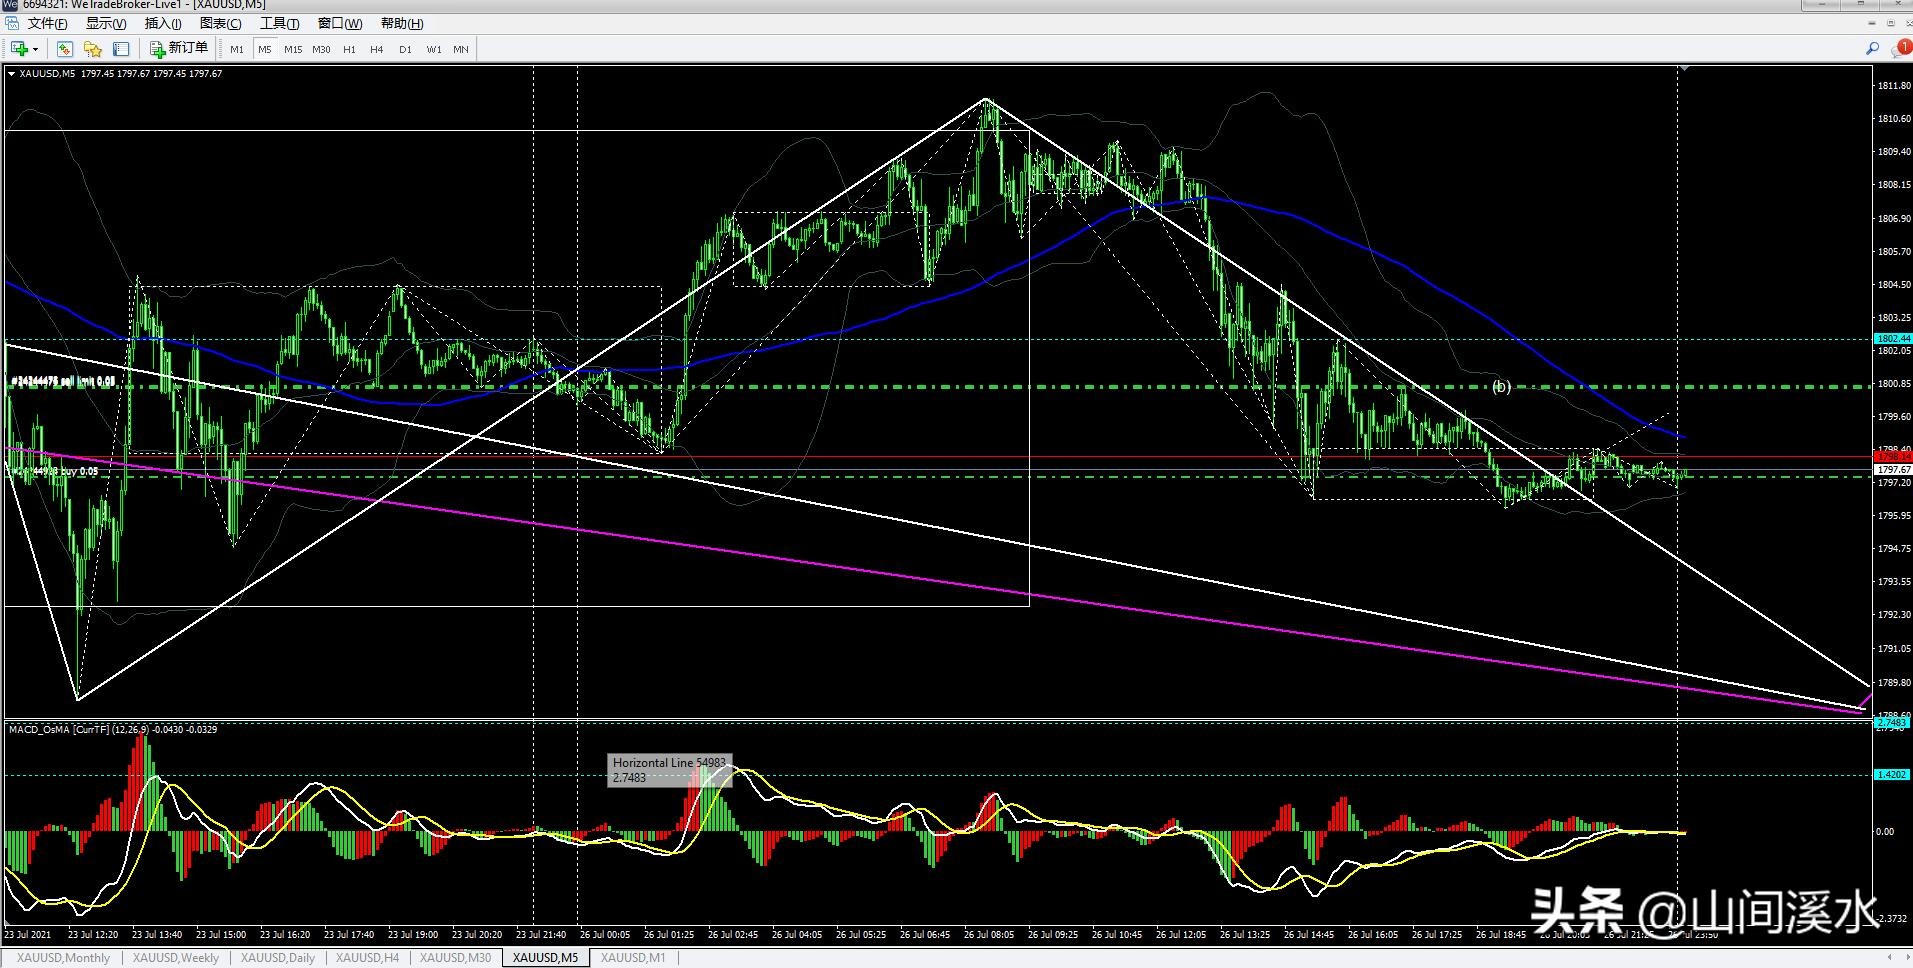Switch to the XAUUSD,M1 chart tab
1913x968 pixels.
click(x=633, y=958)
